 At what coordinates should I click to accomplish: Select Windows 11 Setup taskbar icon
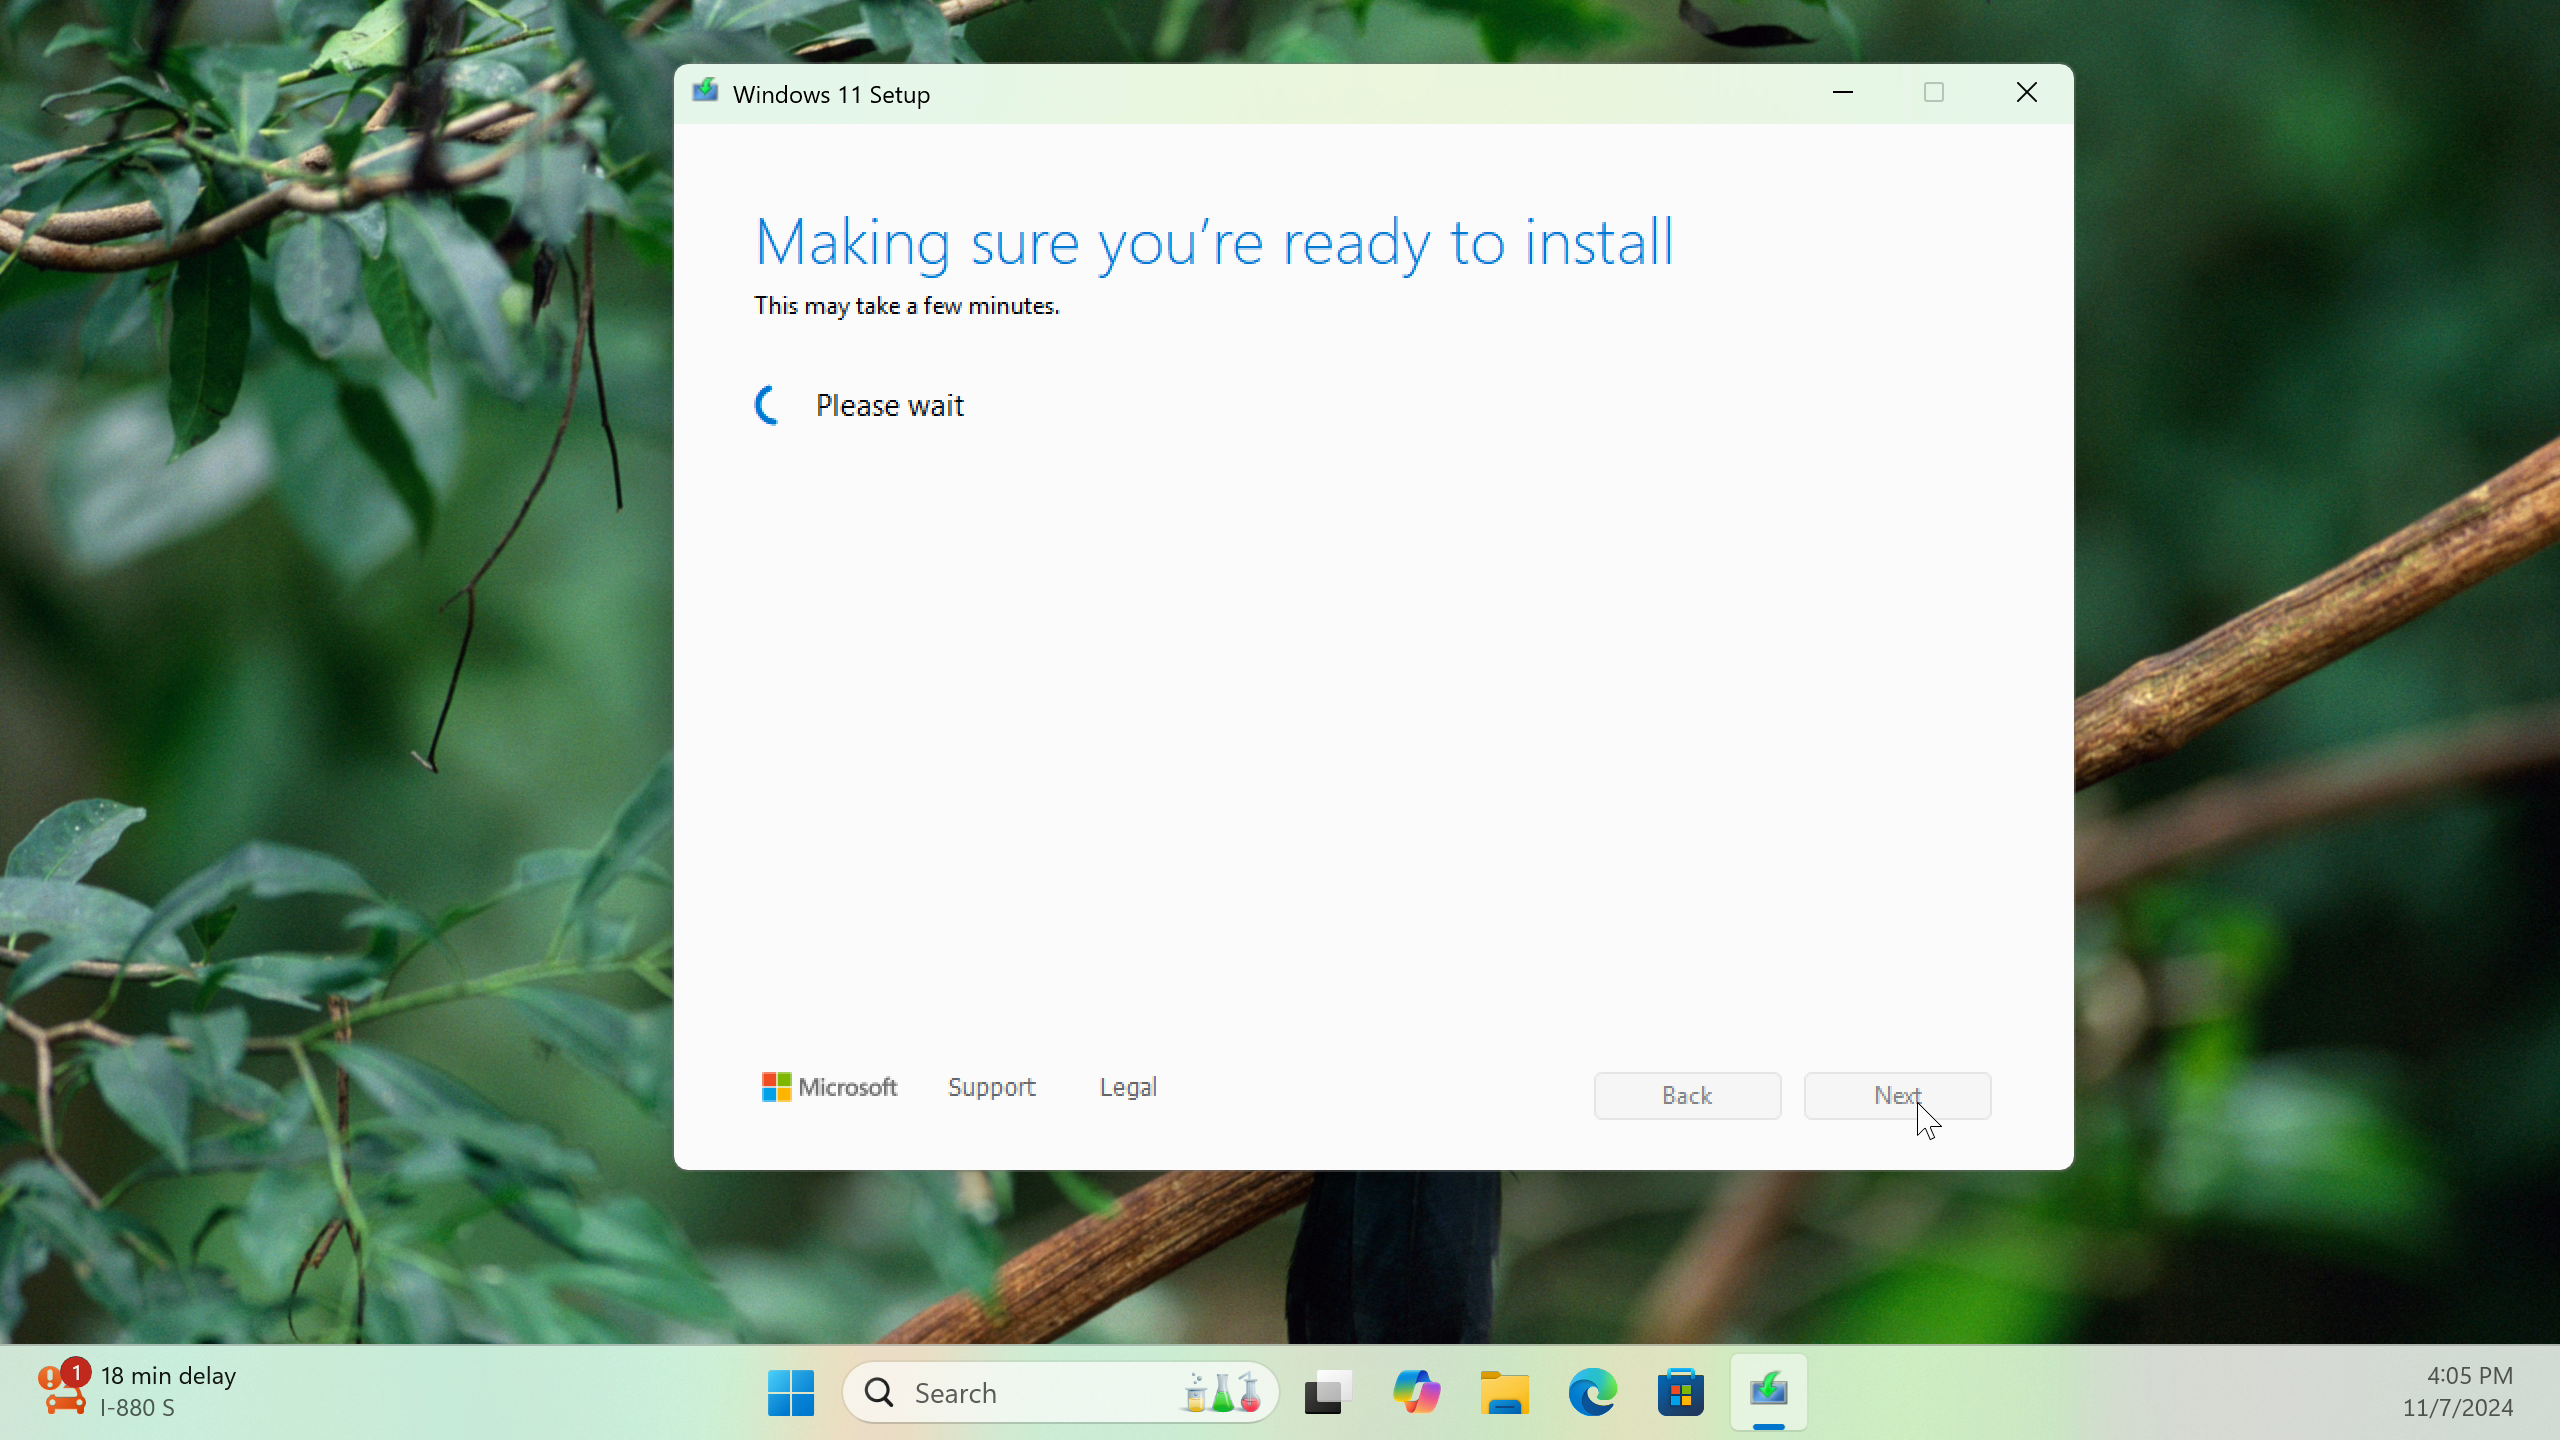1768,1392
